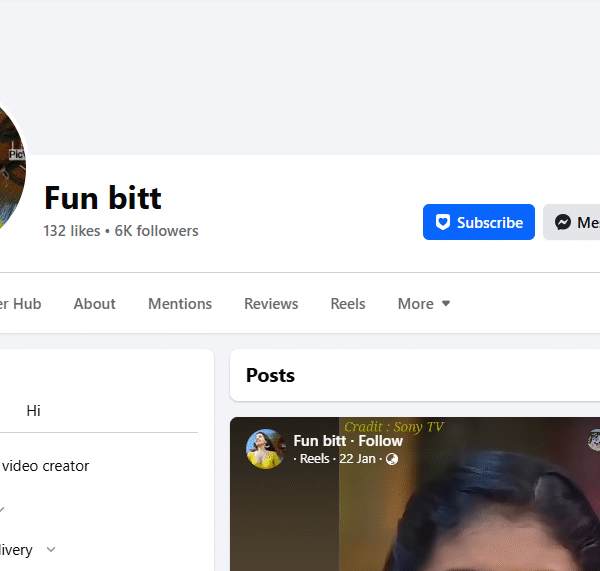
Task: Open the Hub tab in navigation
Action: tap(21, 303)
